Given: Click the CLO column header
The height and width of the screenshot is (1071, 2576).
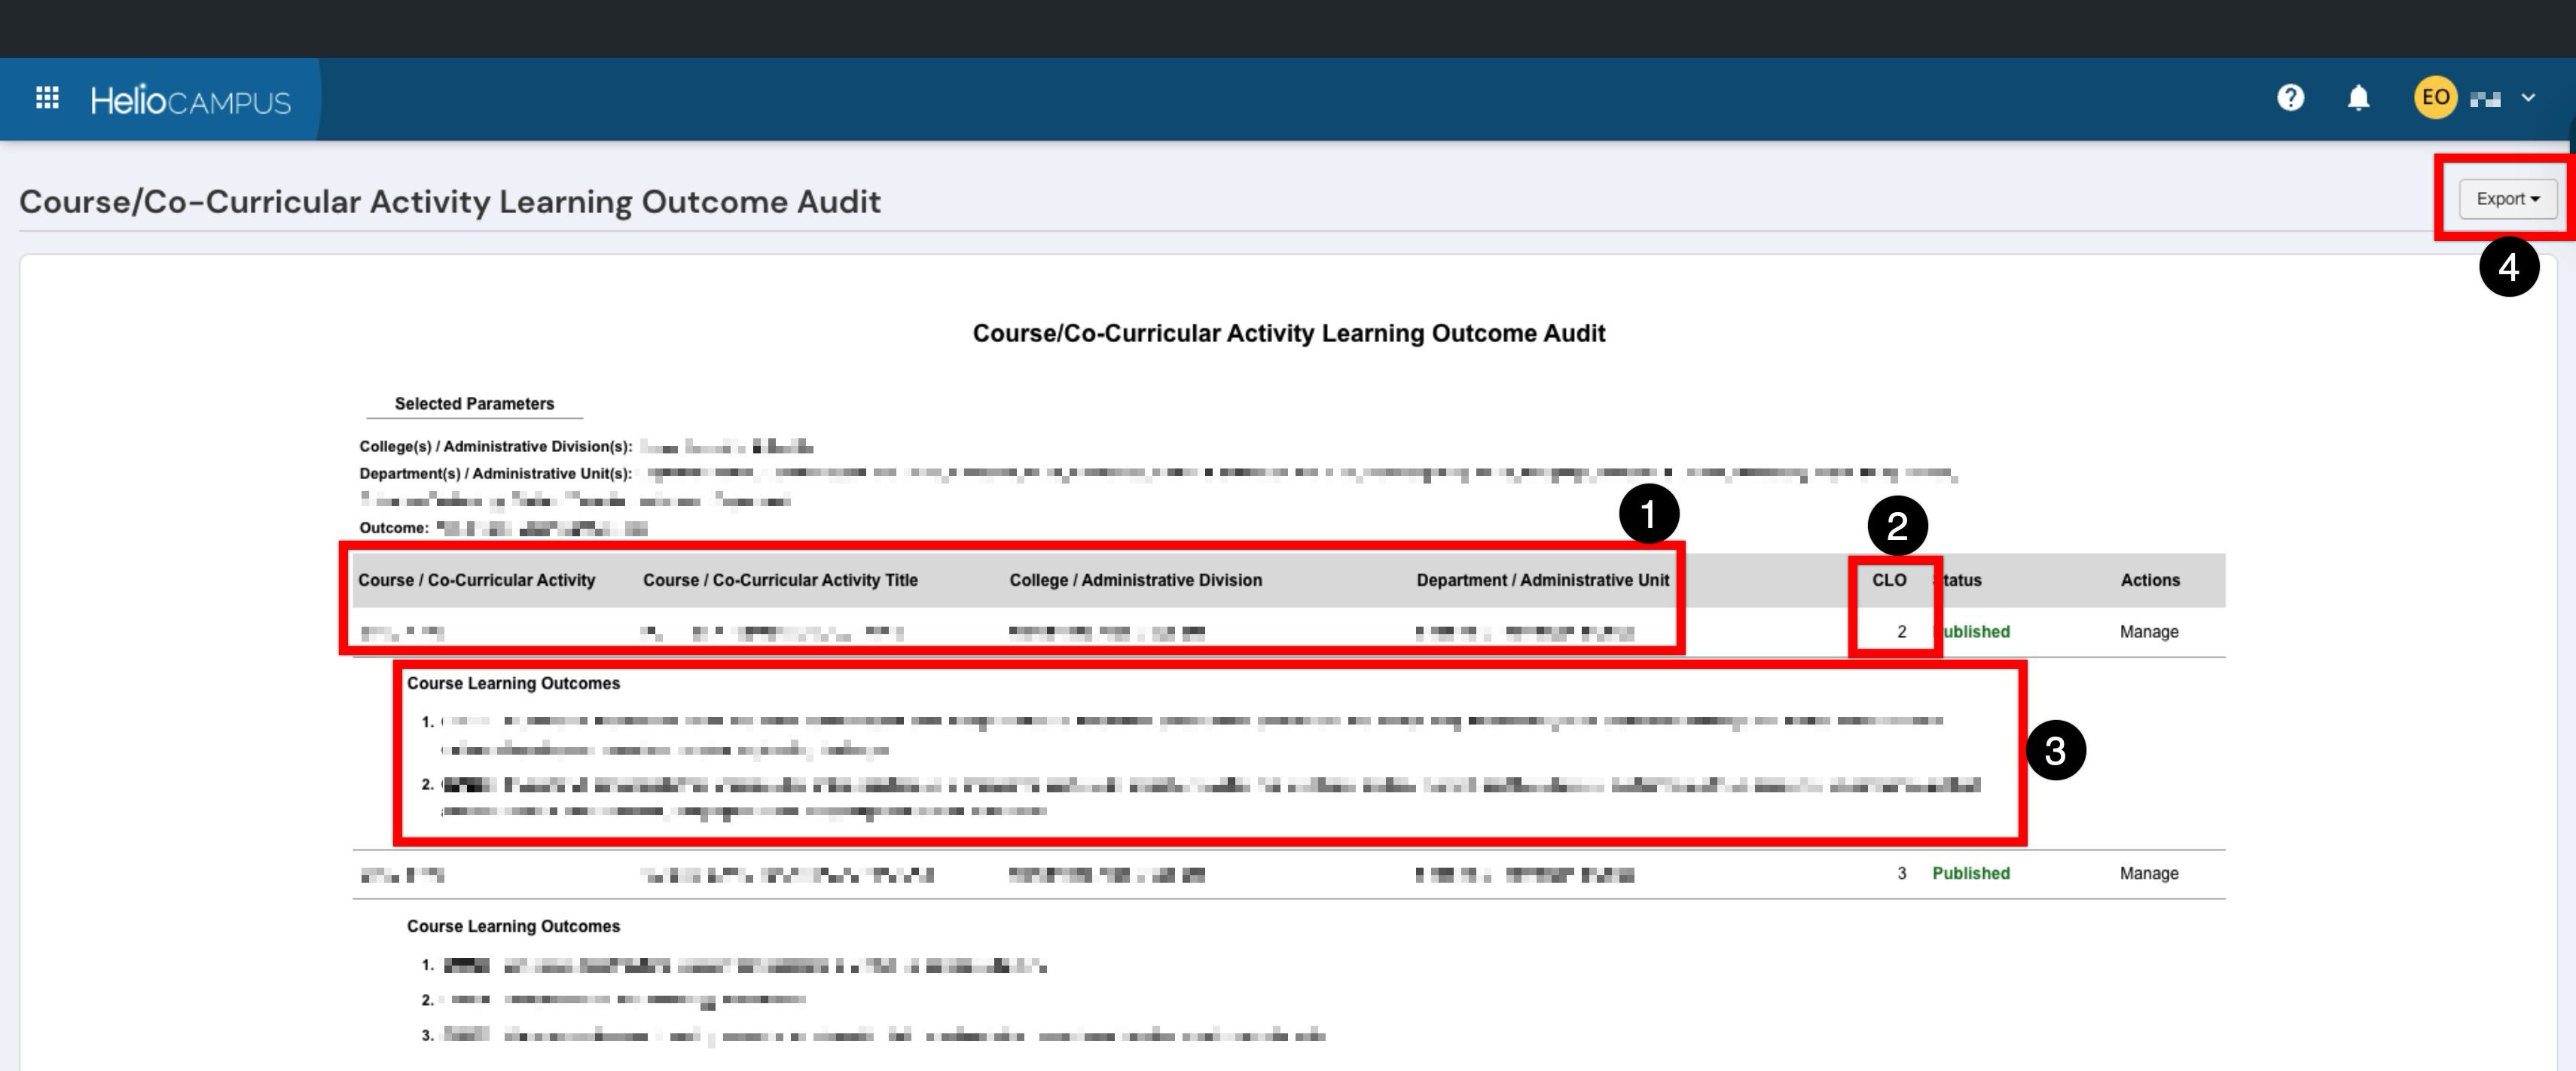Looking at the screenshot, I should pos(1889,580).
